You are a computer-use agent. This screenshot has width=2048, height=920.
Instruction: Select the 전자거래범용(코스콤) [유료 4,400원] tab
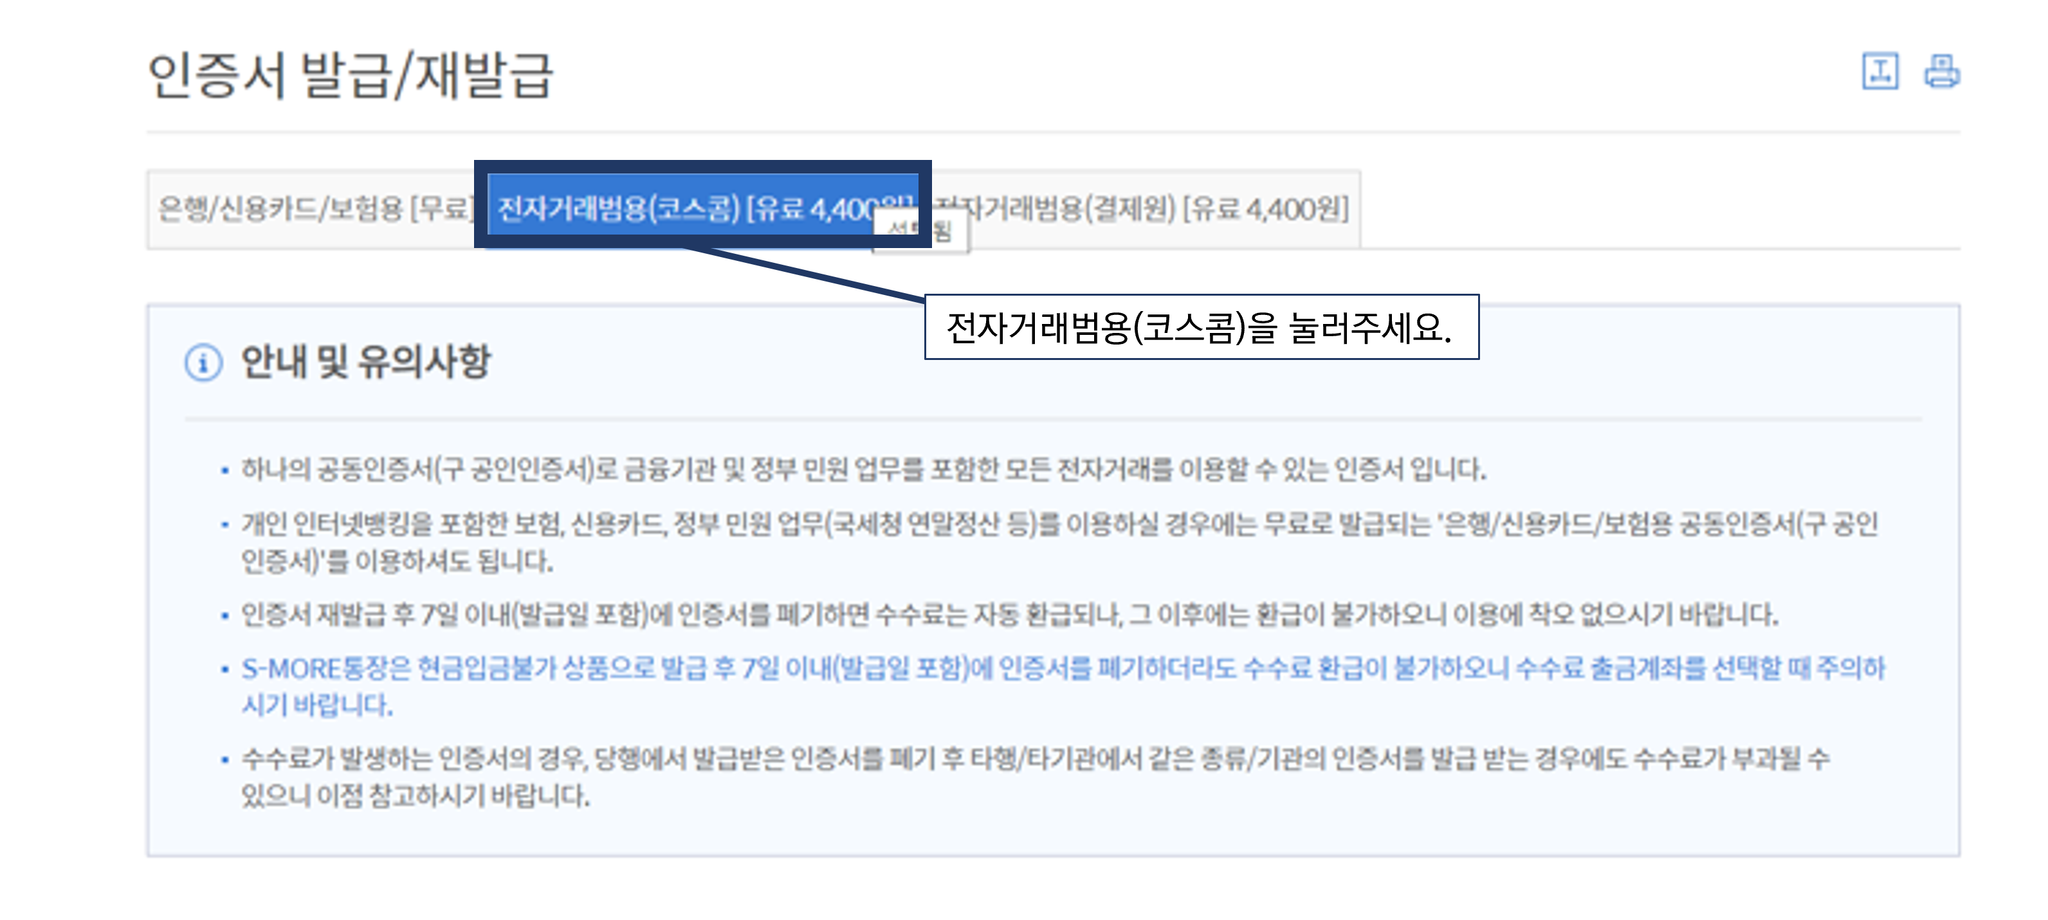703,207
